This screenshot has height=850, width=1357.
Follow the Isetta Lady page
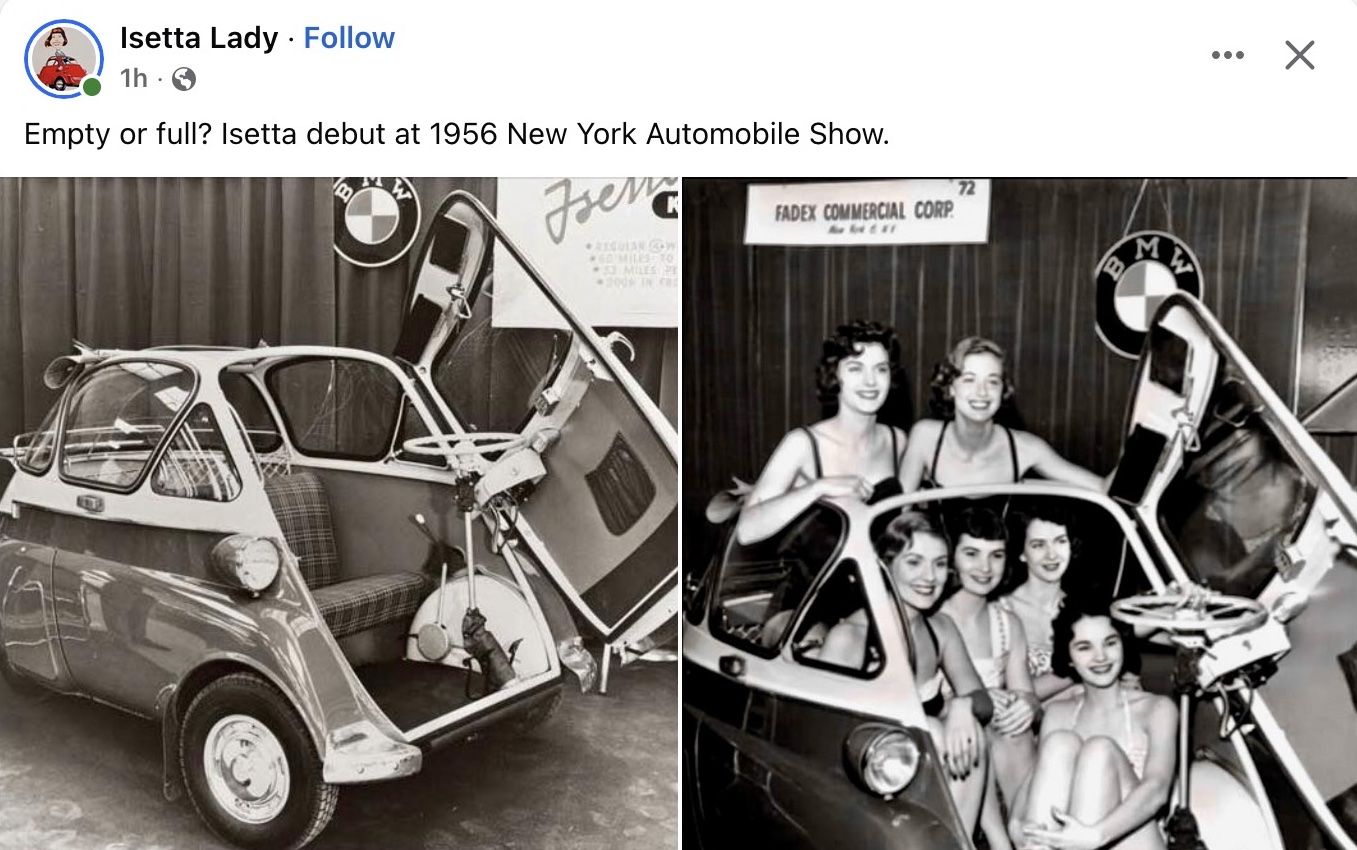[349, 38]
